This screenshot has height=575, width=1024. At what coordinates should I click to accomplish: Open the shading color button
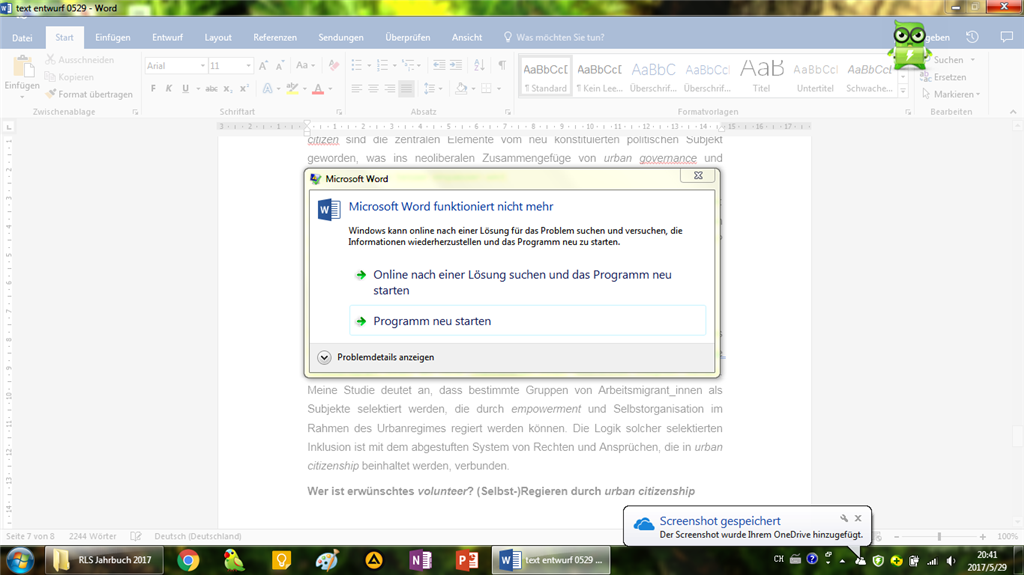click(461, 88)
